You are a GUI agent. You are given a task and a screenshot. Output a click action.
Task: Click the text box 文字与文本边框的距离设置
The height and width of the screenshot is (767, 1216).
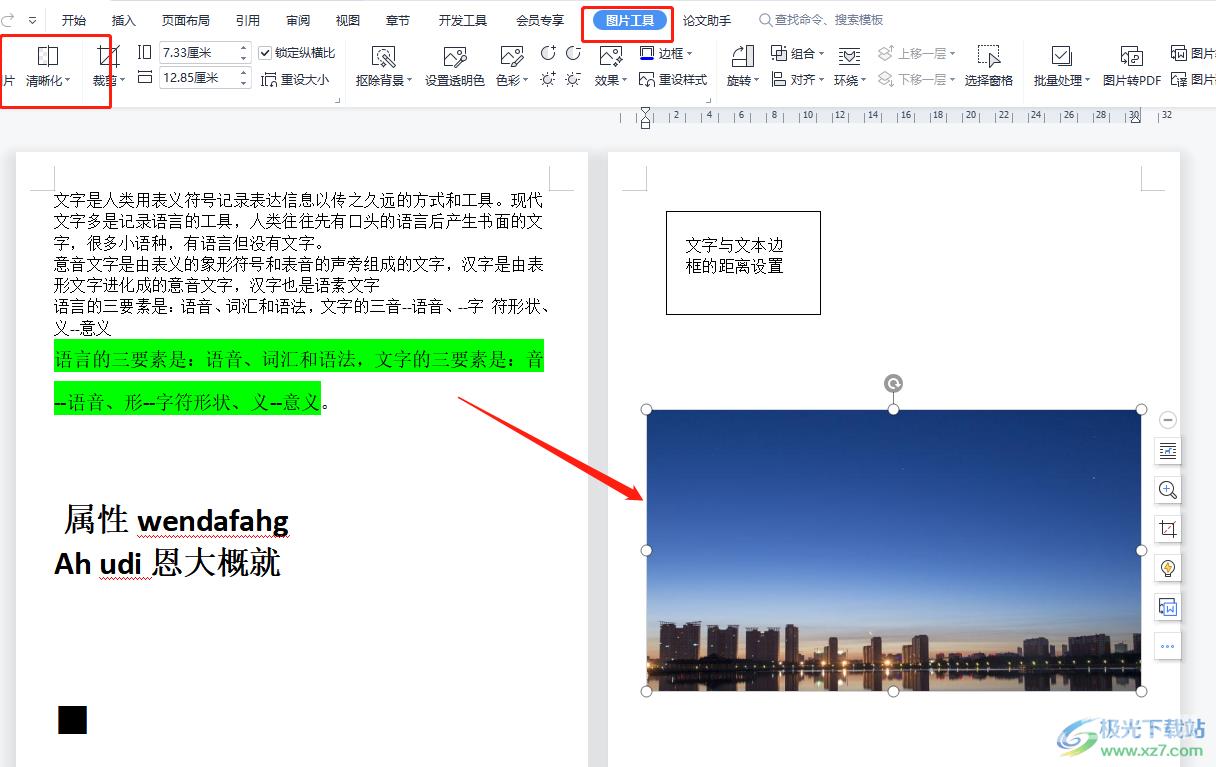click(743, 263)
